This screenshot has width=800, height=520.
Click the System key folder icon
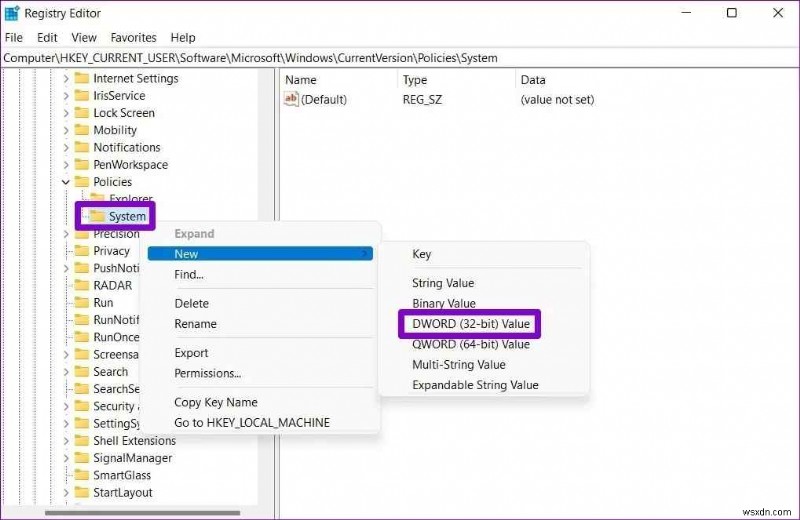click(97, 216)
